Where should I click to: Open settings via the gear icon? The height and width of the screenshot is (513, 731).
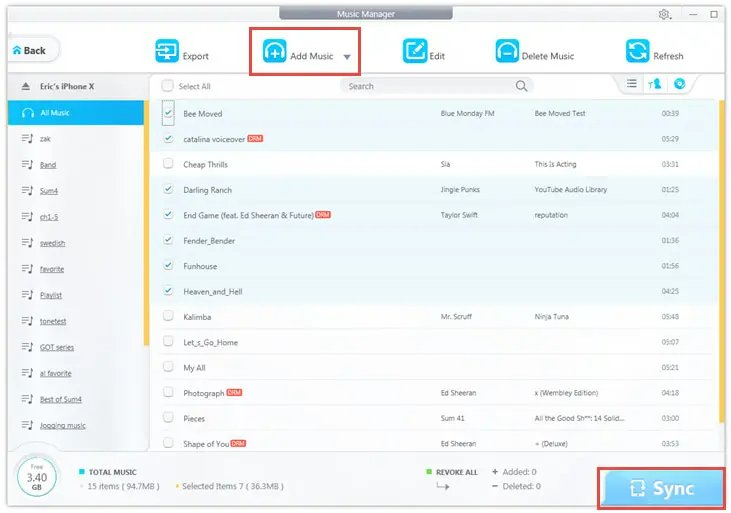(665, 15)
